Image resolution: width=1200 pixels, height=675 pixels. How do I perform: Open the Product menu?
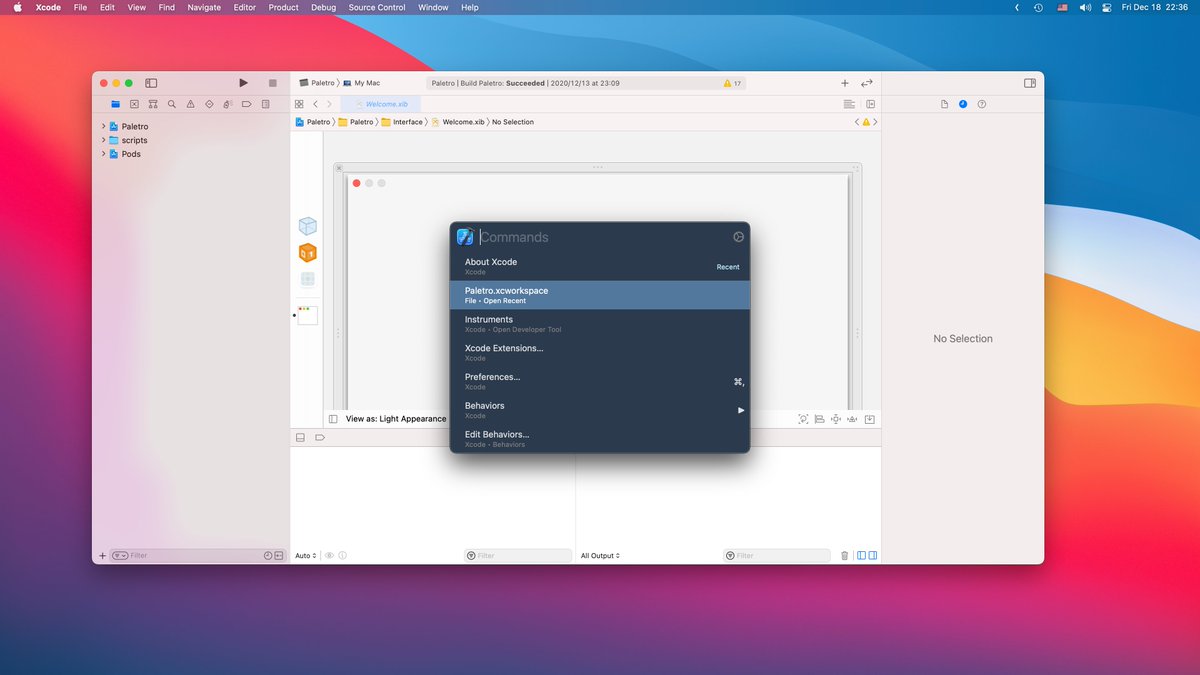tap(283, 7)
